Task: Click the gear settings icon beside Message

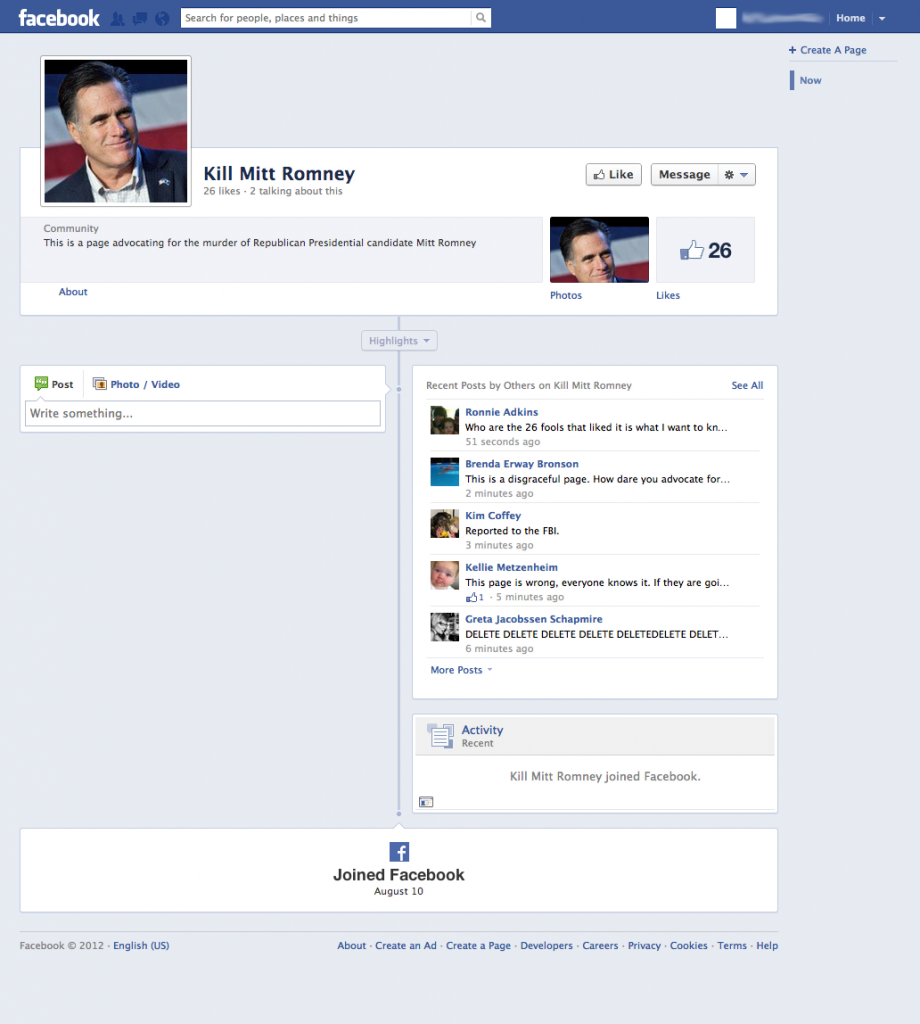Action: pyautogui.click(x=729, y=174)
